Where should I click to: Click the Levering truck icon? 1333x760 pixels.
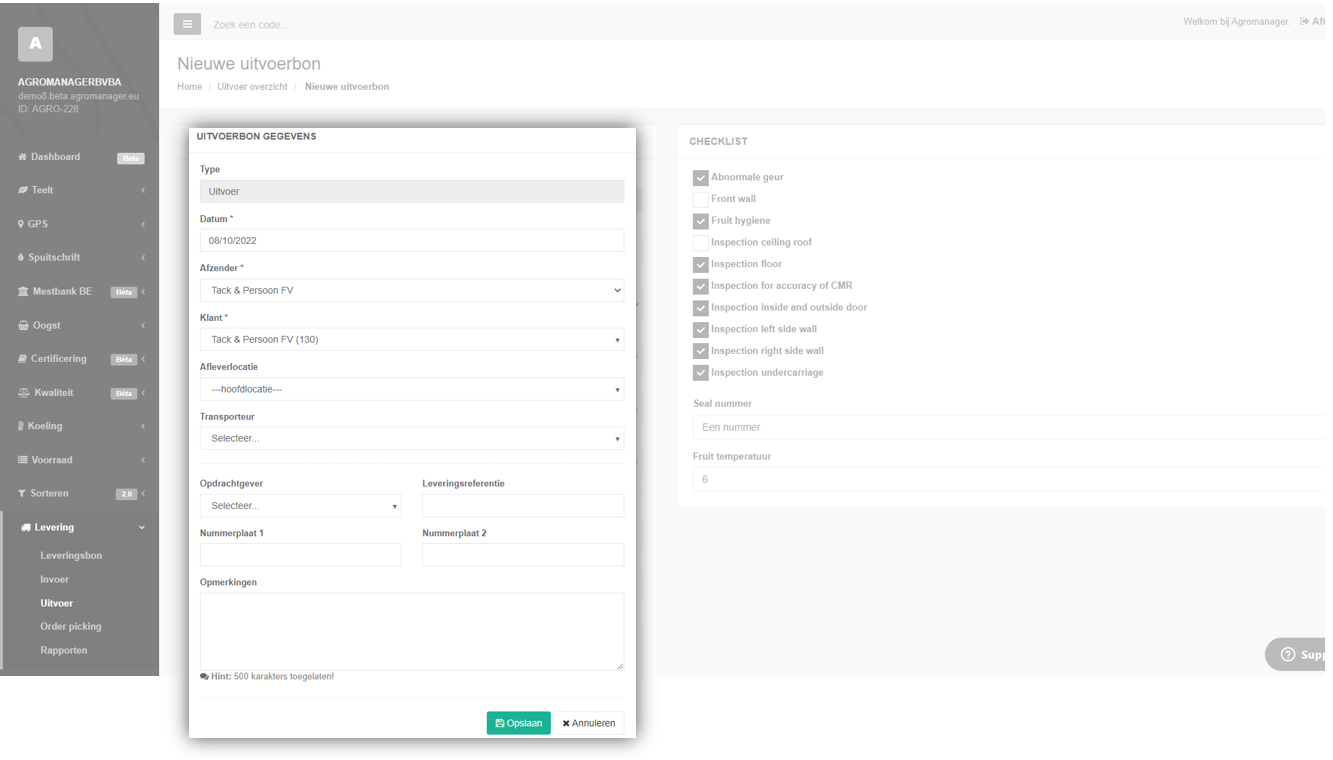26,527
